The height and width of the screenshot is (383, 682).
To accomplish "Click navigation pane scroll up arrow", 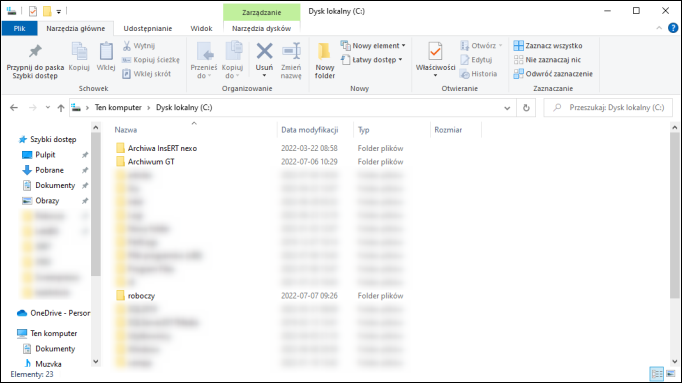I will tap(96, 127).
